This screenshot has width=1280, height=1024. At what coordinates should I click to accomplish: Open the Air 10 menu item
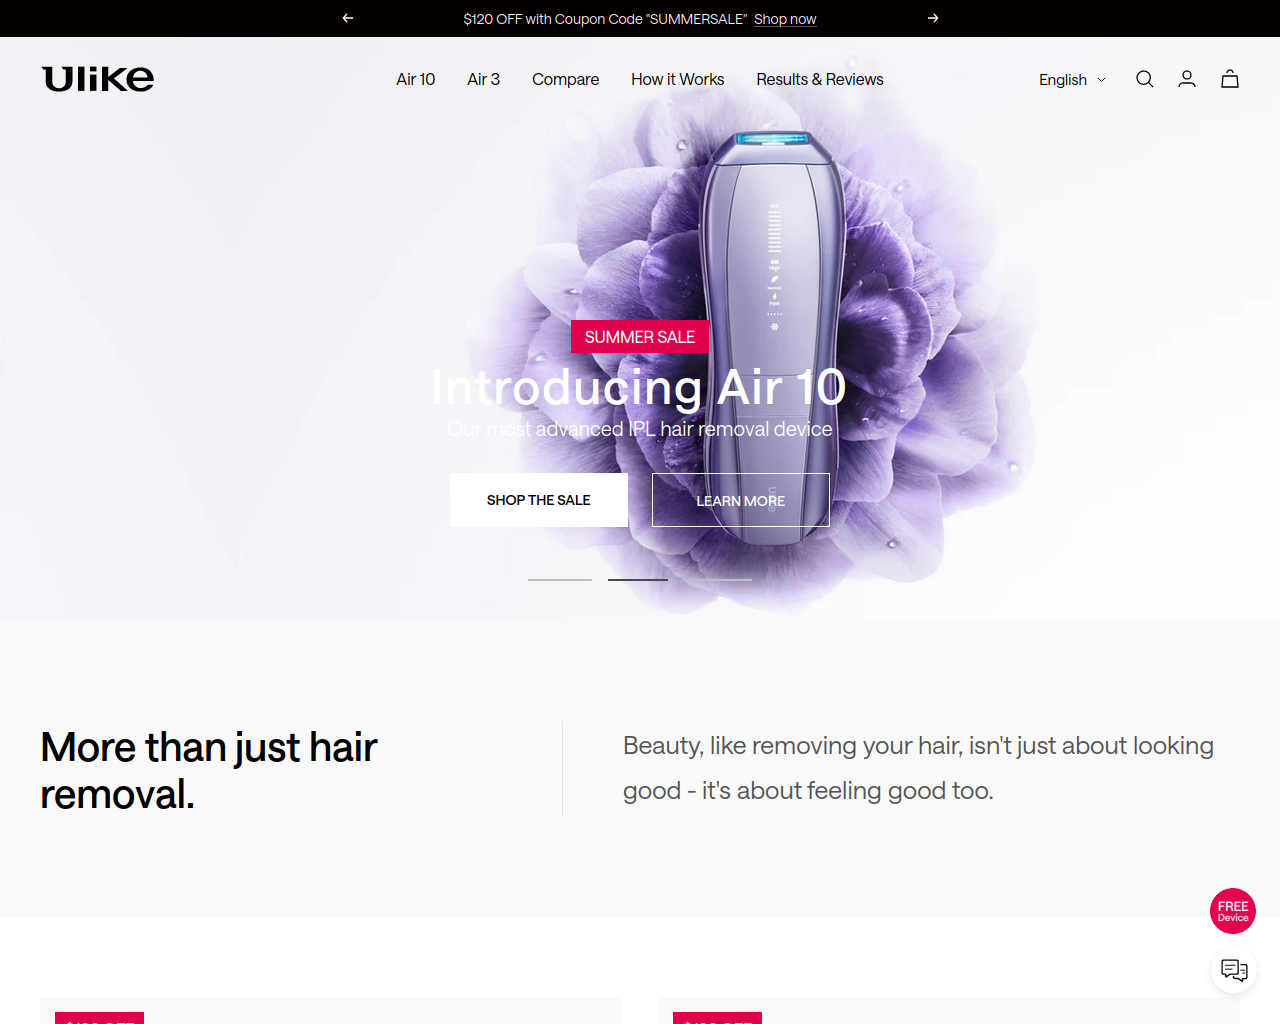coord(415,79)
